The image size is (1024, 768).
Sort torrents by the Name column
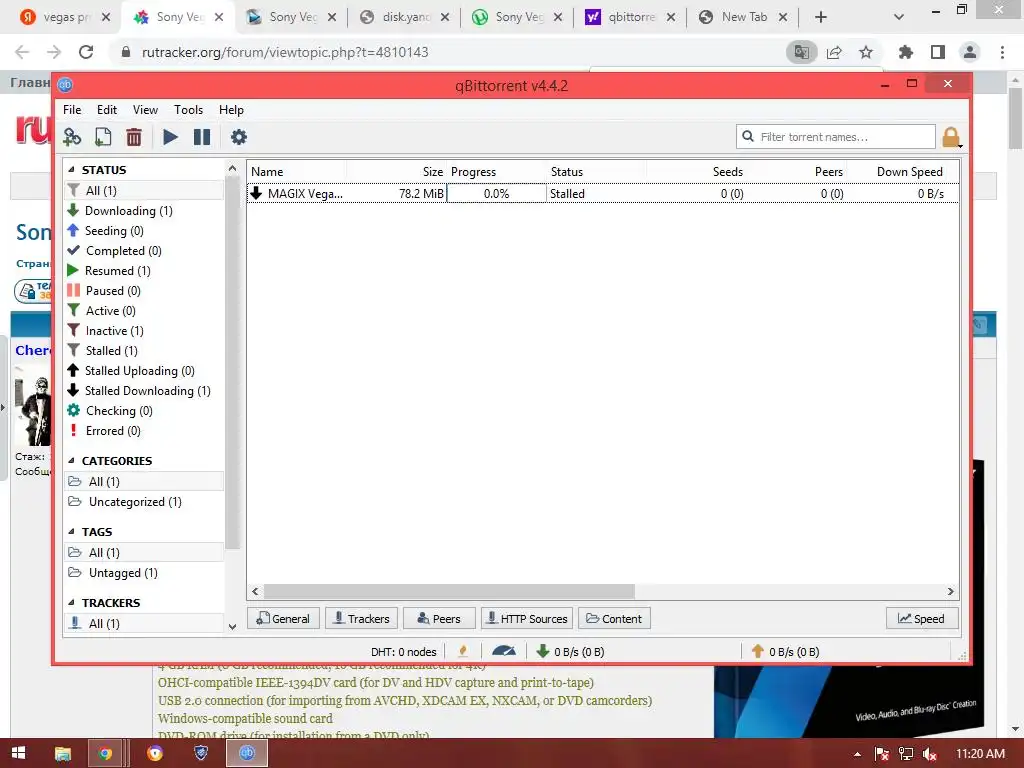point(297,172)
